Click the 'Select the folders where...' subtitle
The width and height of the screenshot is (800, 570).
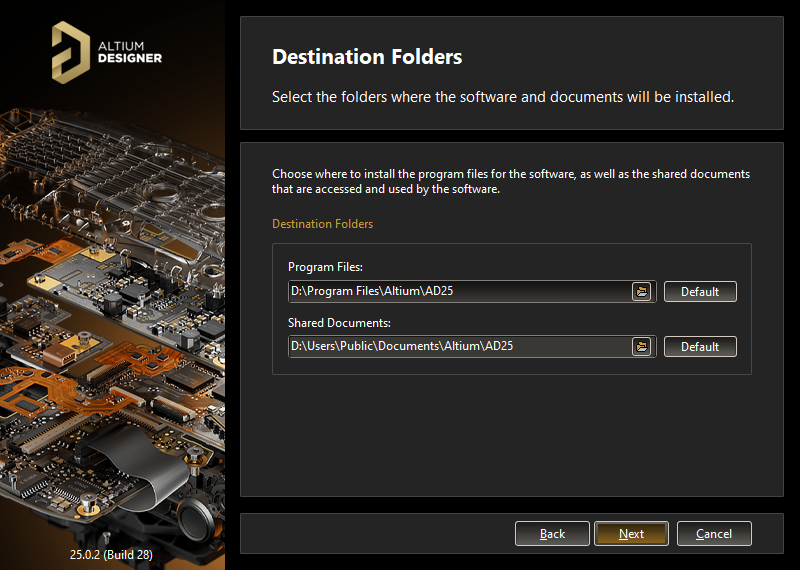pyautogui.click(x=503, y=97)
